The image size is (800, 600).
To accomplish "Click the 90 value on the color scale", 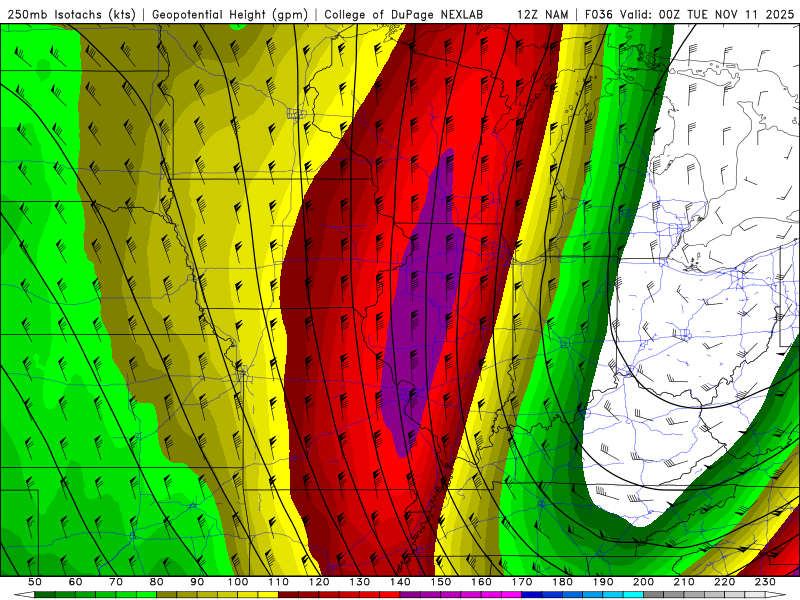I will (197, 582).
